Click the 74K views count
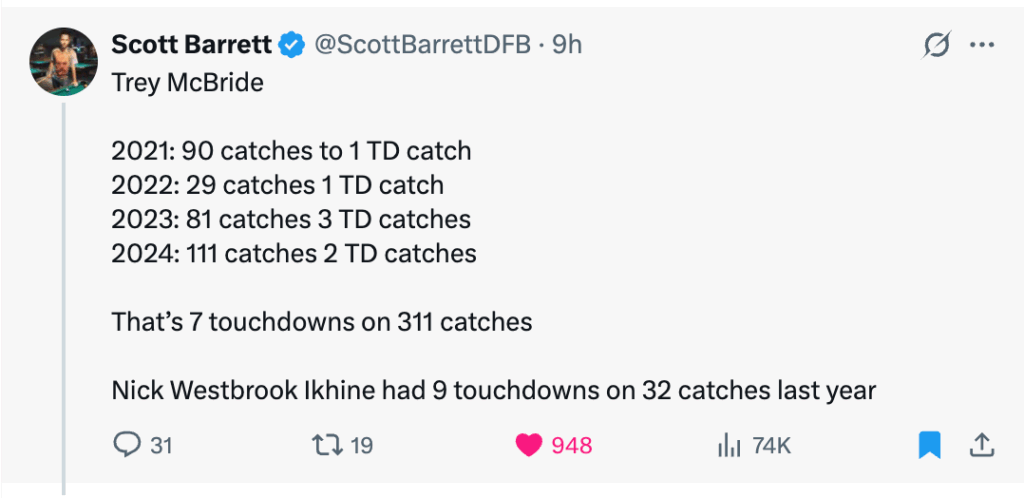 coord(772,446)
